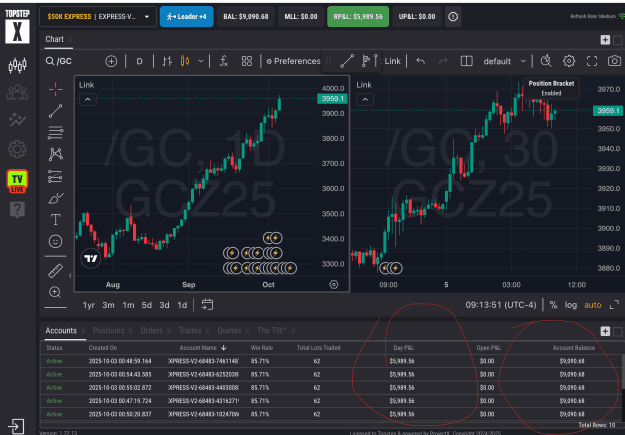Screen dimensions: 625x435
Task: Open the D interval selector
Action: 140,61
